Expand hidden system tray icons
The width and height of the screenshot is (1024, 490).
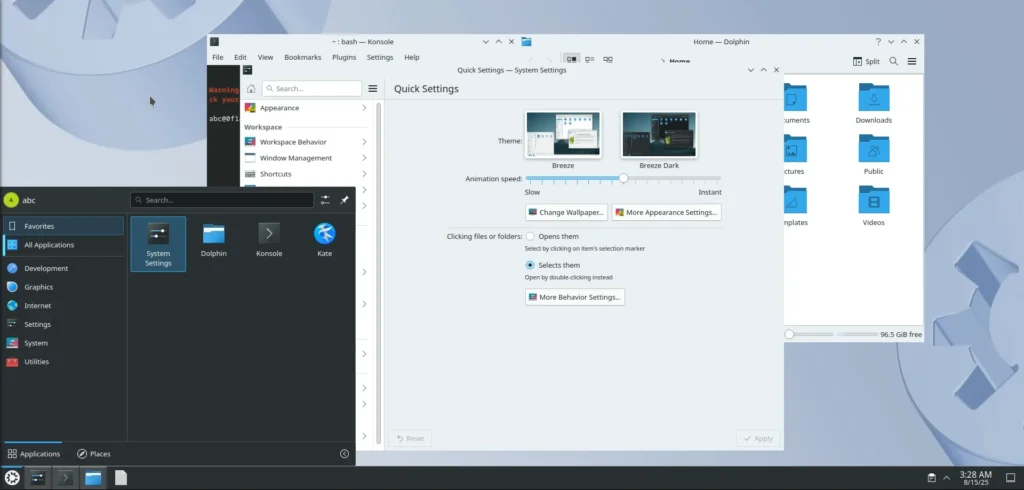pyautogui.click(x=946, y=478)
